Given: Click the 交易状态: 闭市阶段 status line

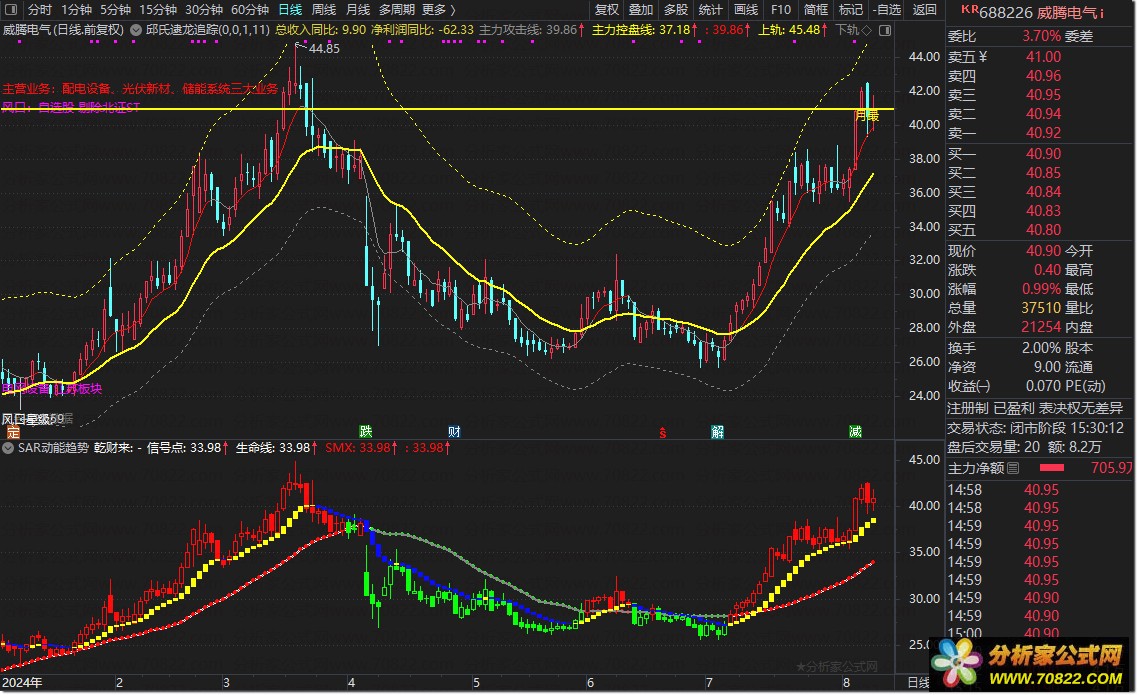Looking at the screenshot, I should (x=1035, y=428).
